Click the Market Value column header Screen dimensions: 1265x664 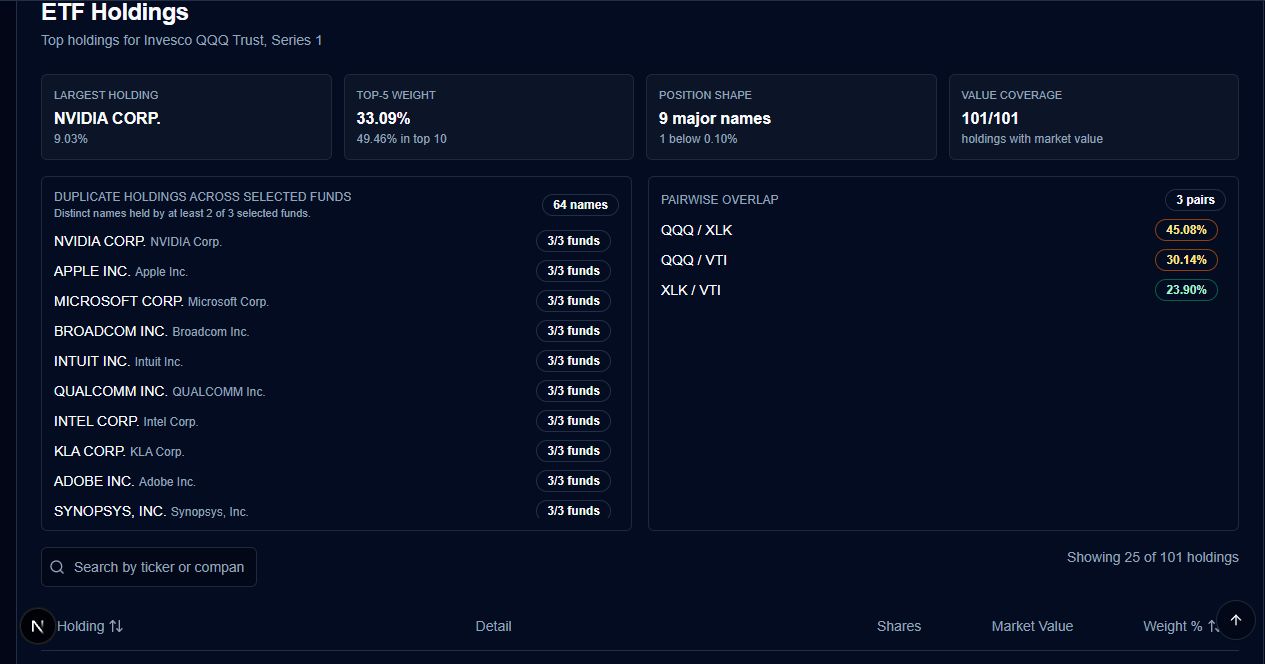point(1032,626)
